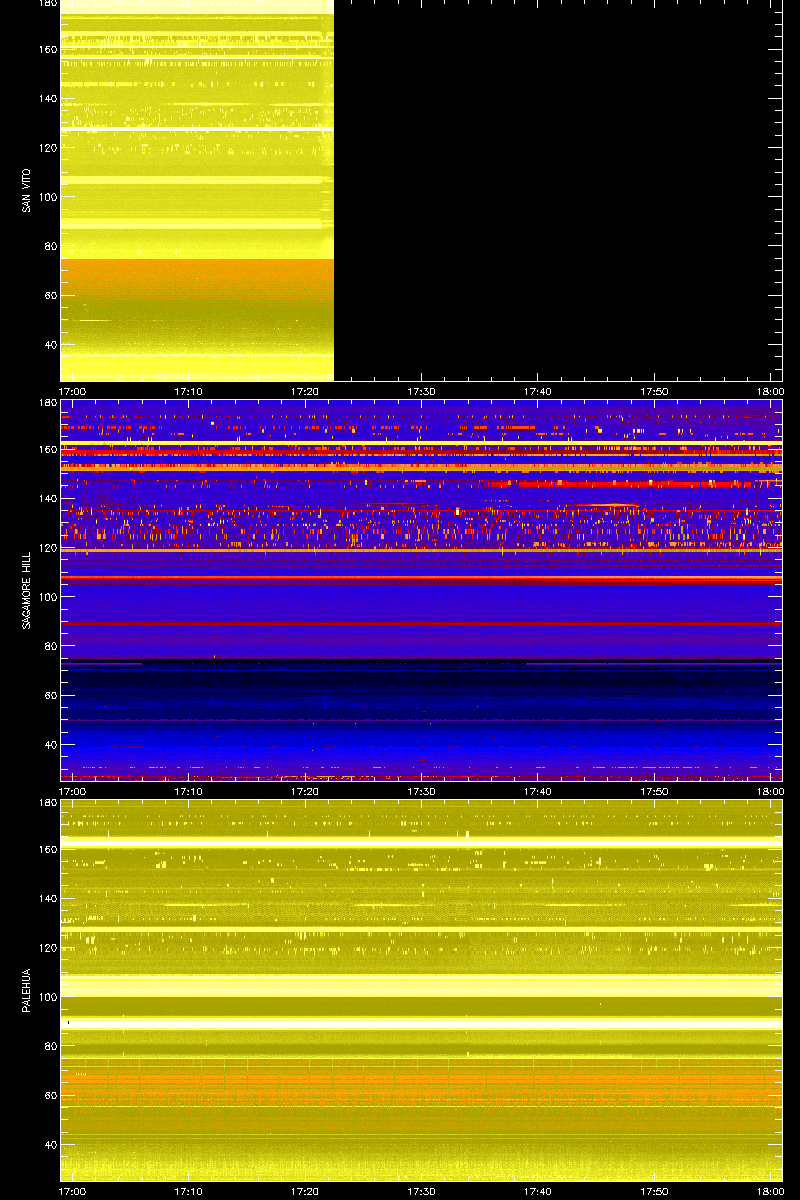Click the 180 frequency label on Palehua axis
Viewport: 800px width, 1200px height.
point(48,803)
